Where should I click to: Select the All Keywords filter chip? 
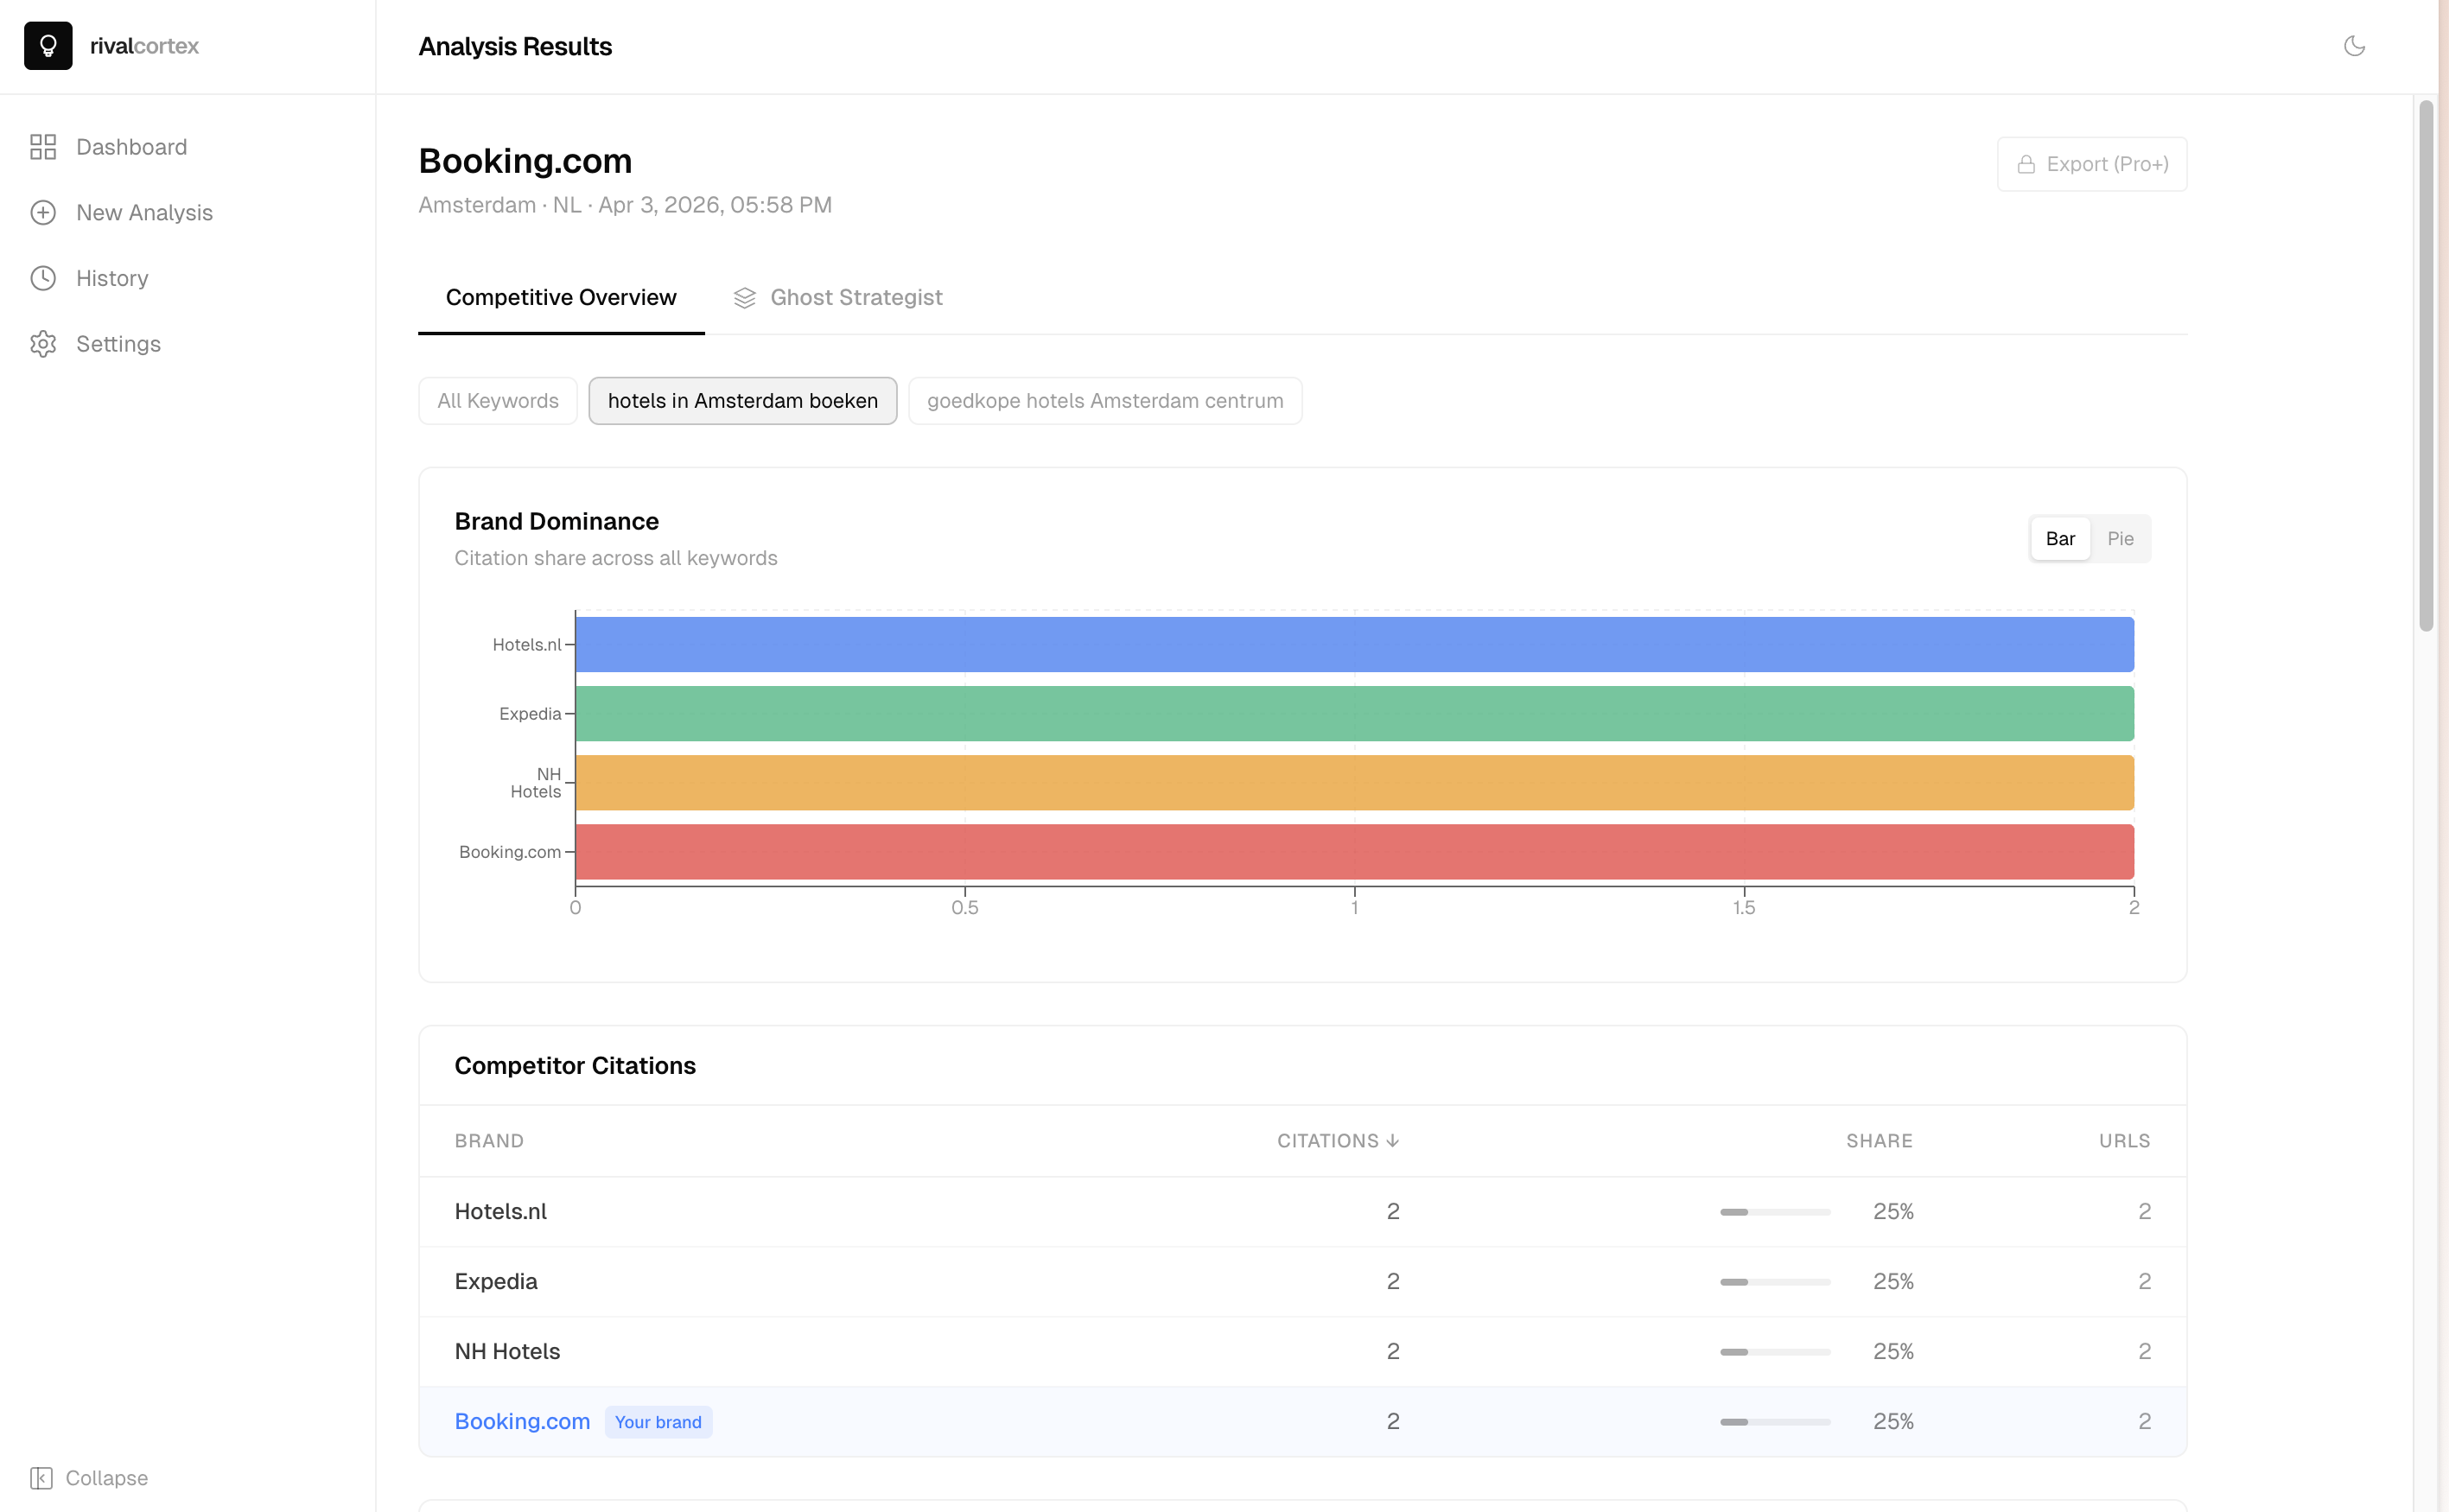498,401
